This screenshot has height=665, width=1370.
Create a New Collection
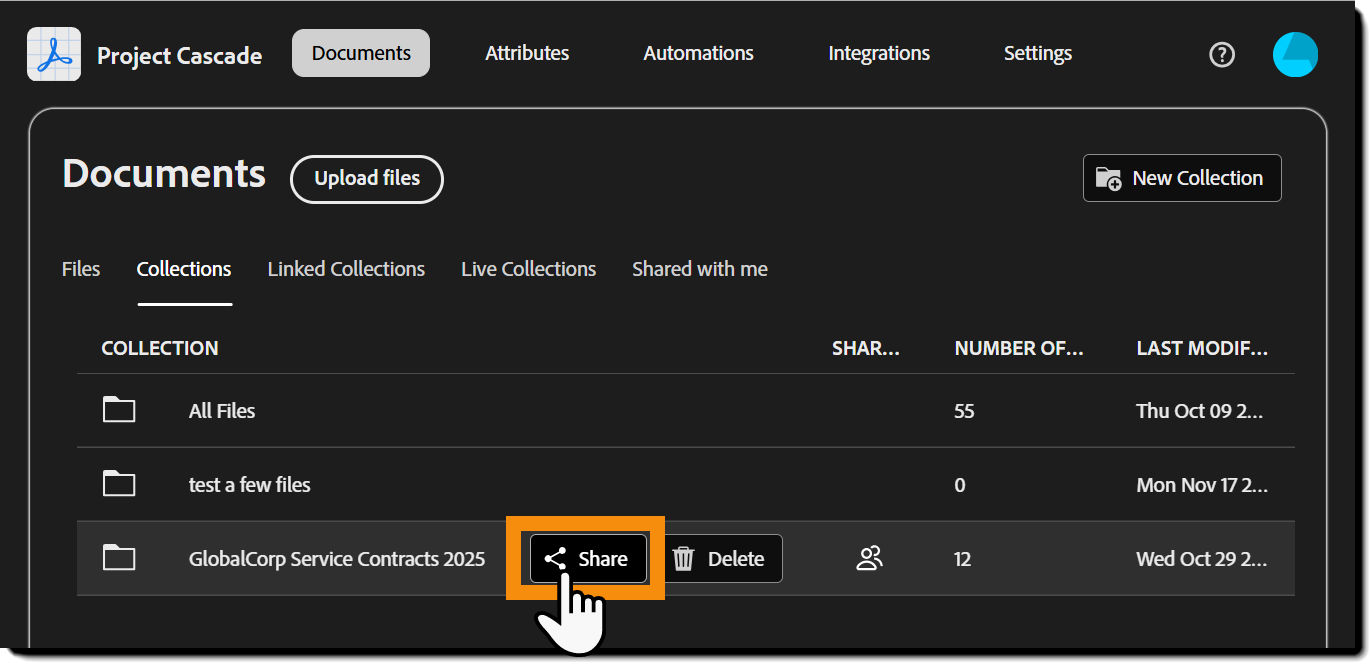click(x=1182, y=178)
